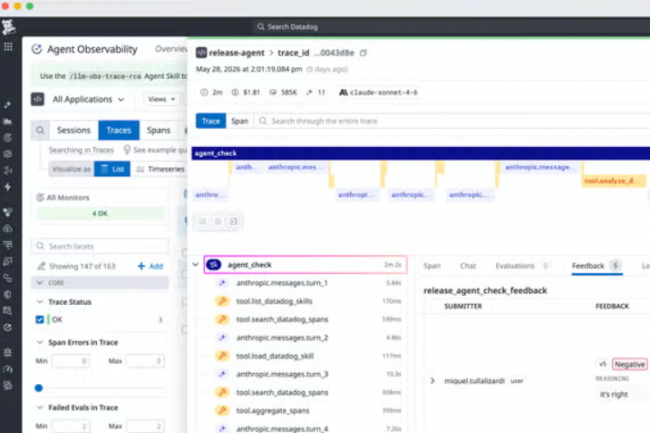
Task: Click the cloud icon in left sidebar
Action: click(x=7, y=228)
